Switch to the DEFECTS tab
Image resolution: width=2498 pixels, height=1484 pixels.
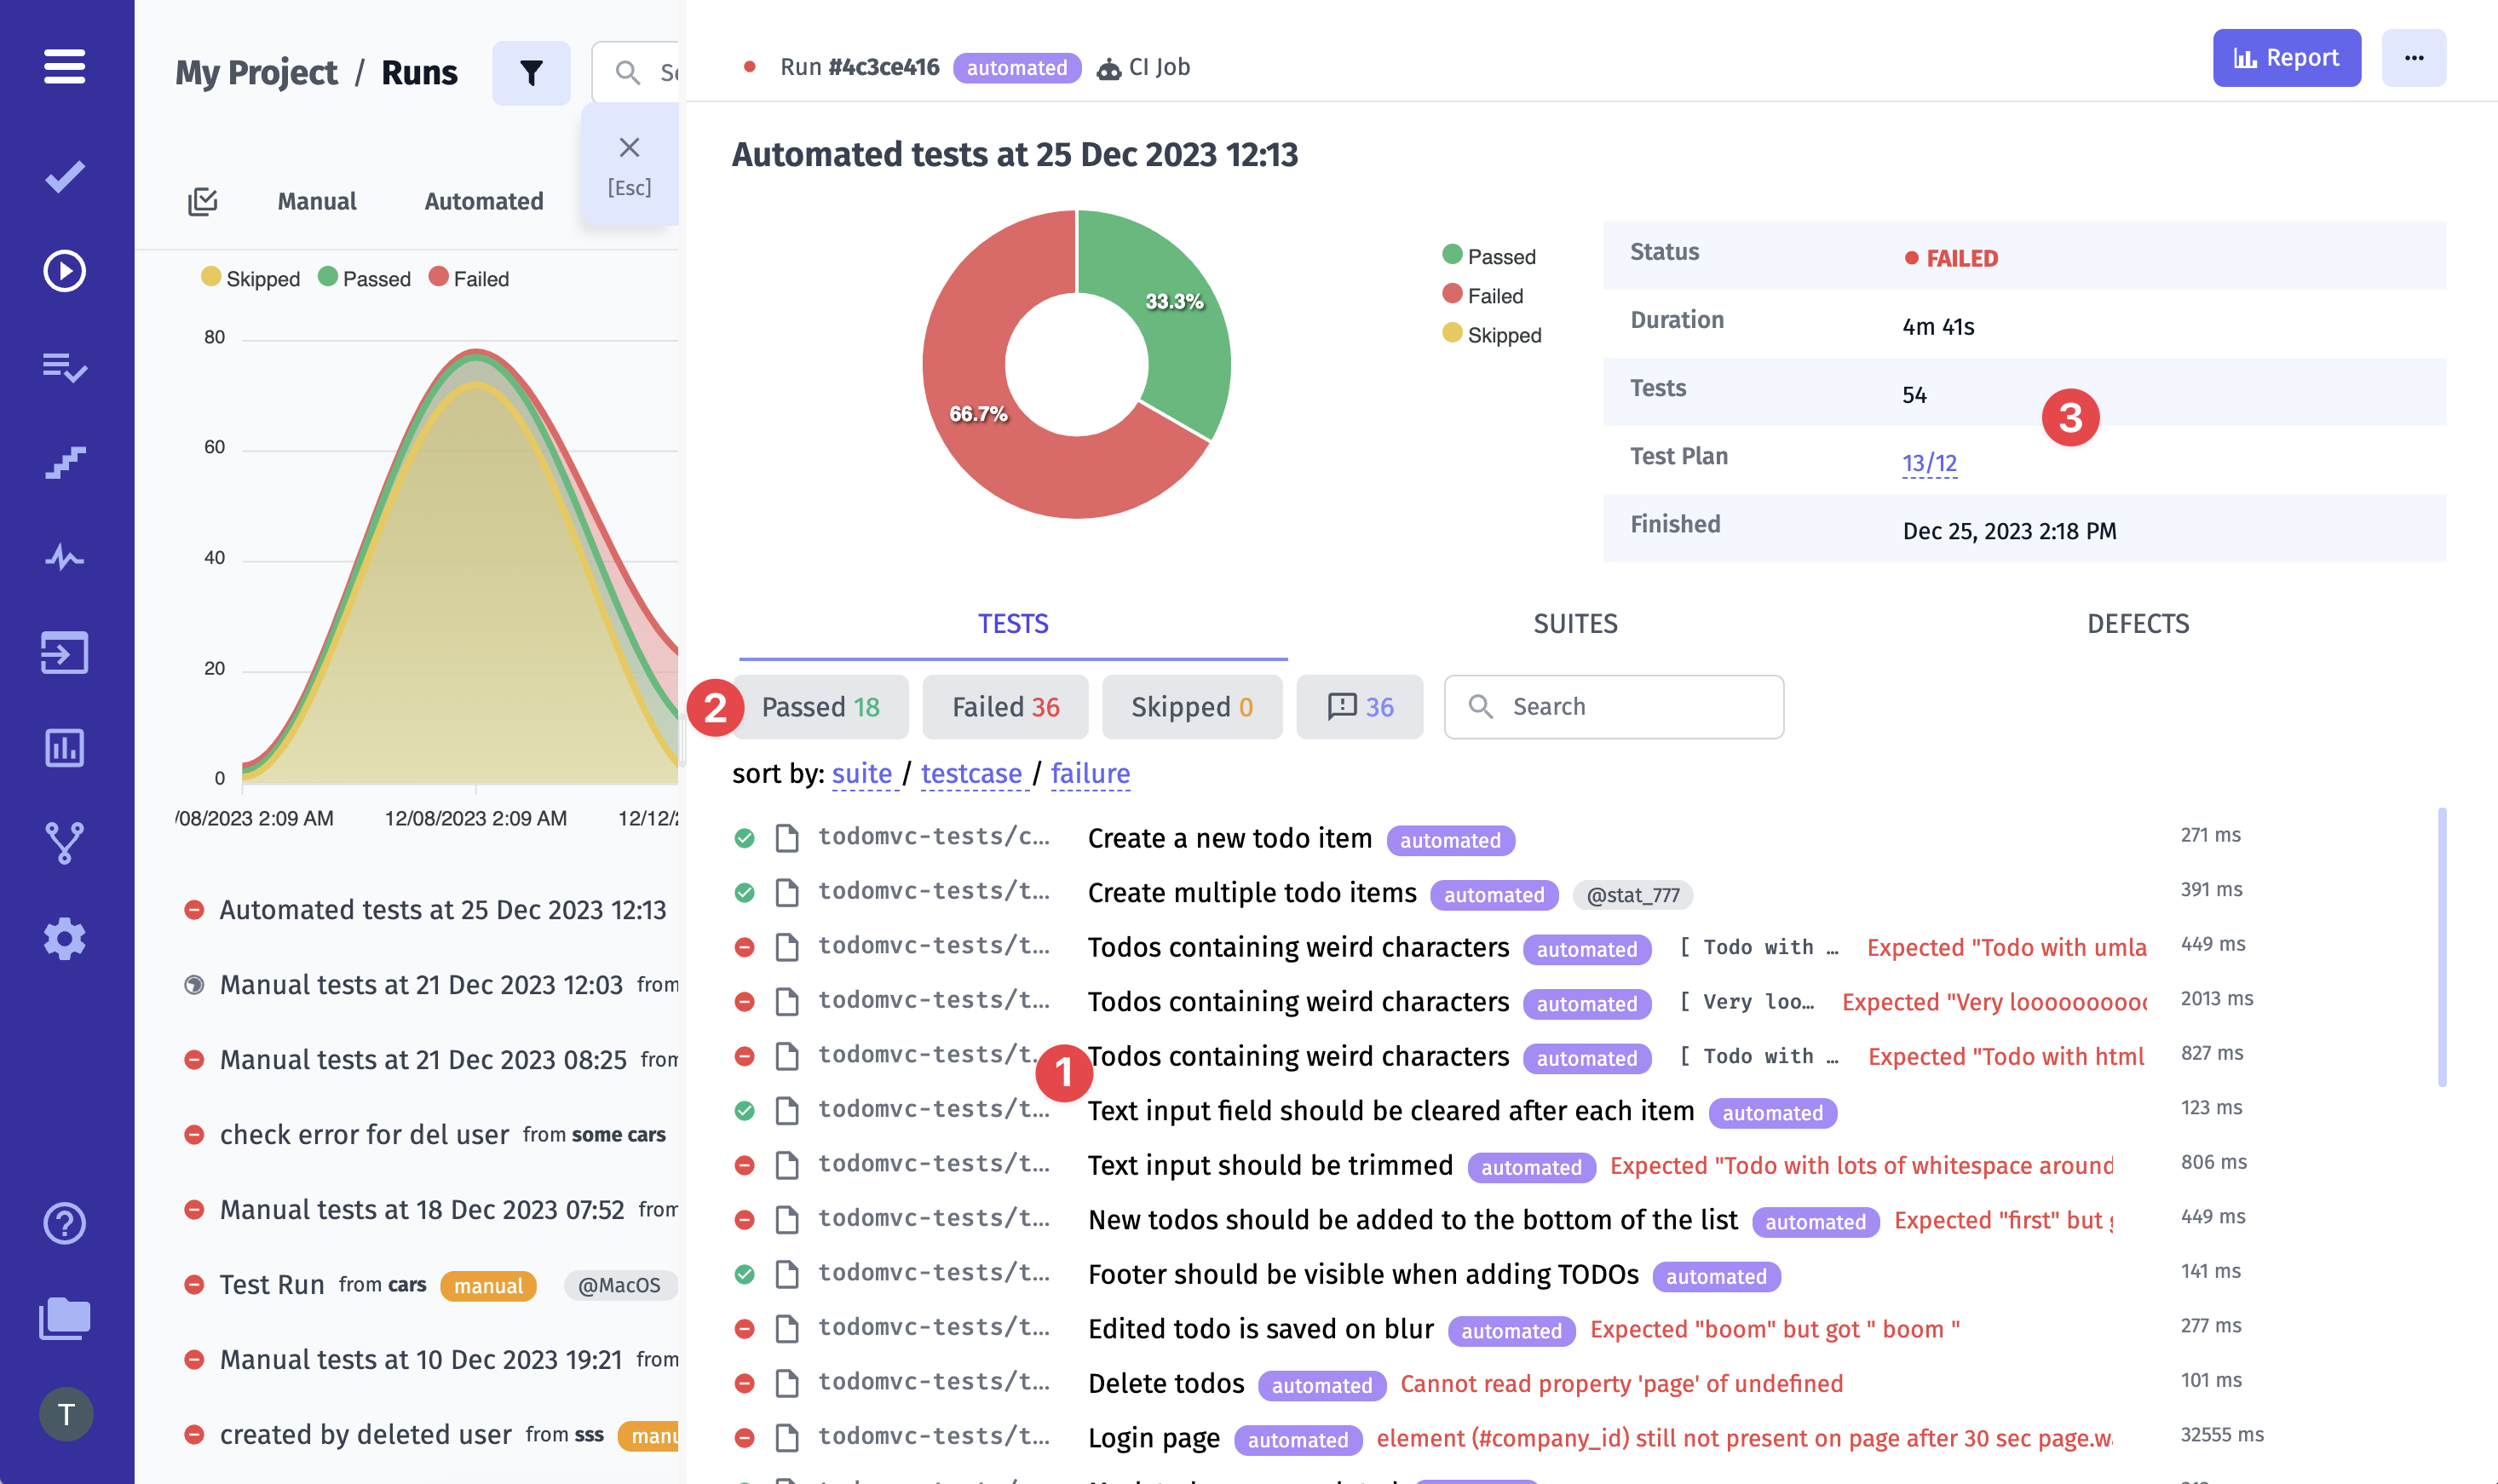(2138, 624)
